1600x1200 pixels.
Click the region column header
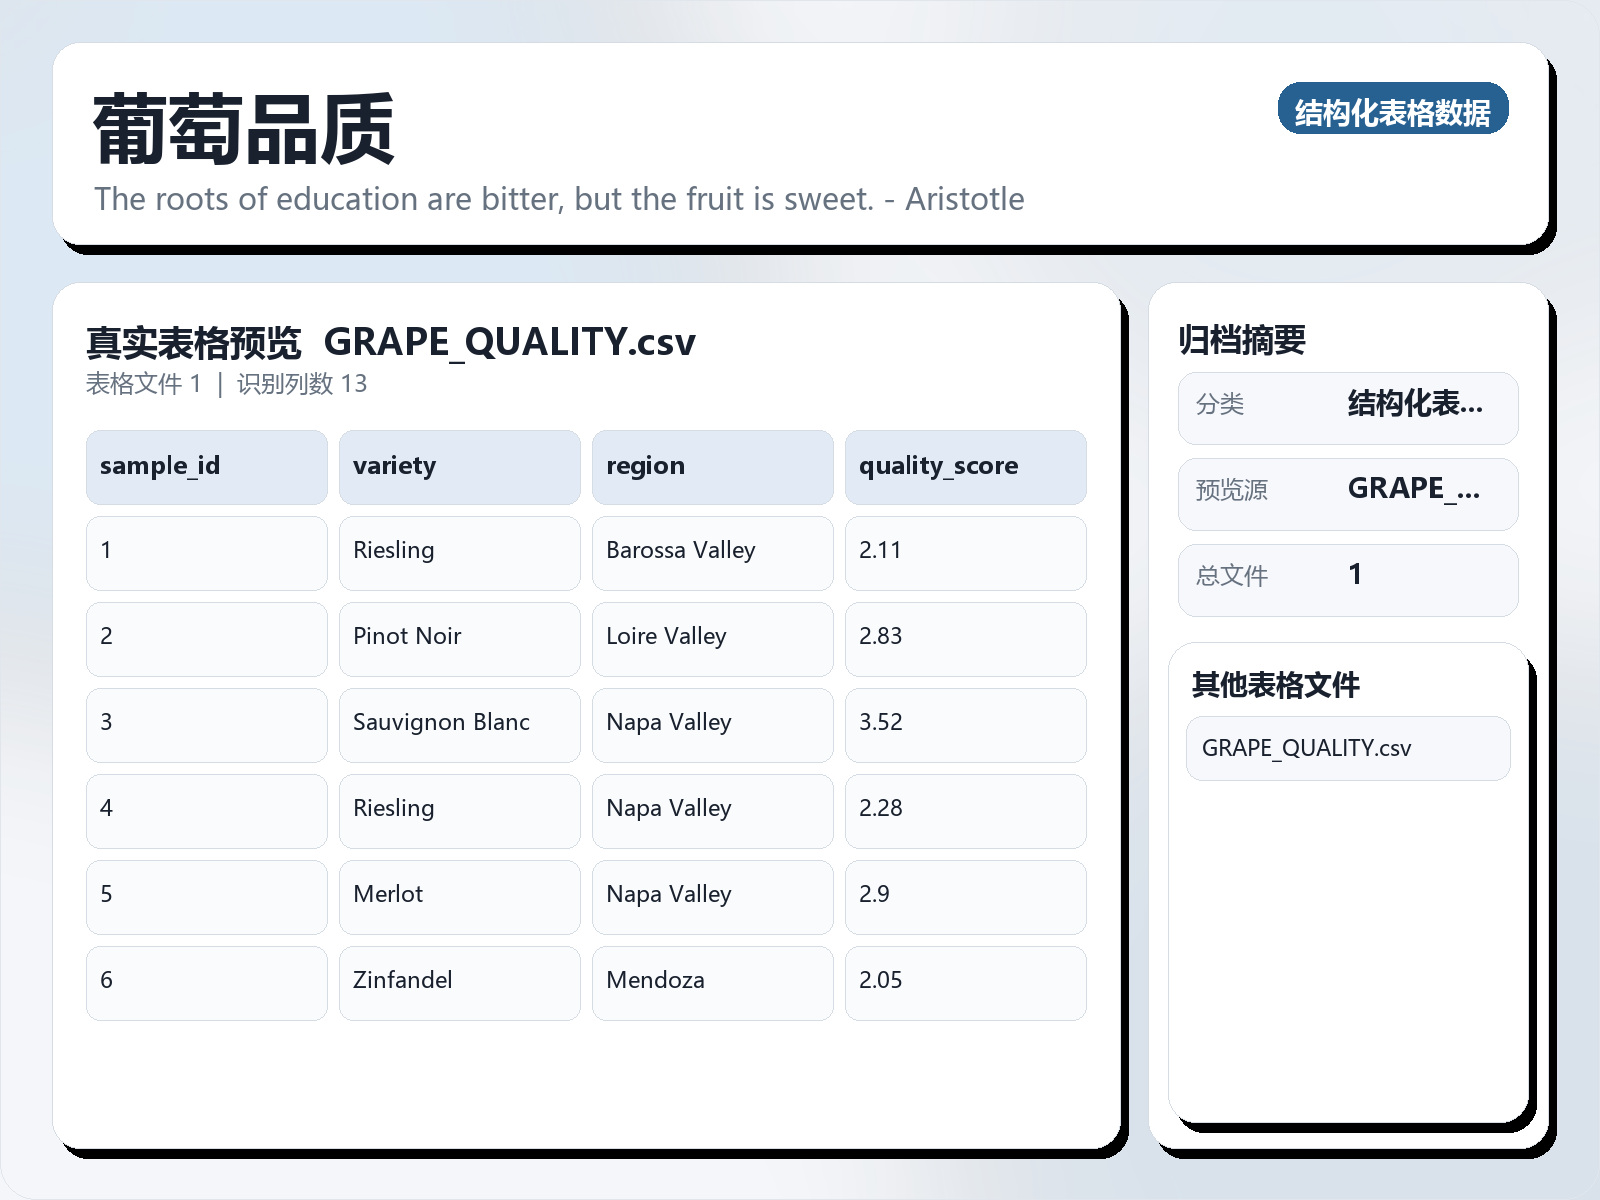tap(712, 467)
